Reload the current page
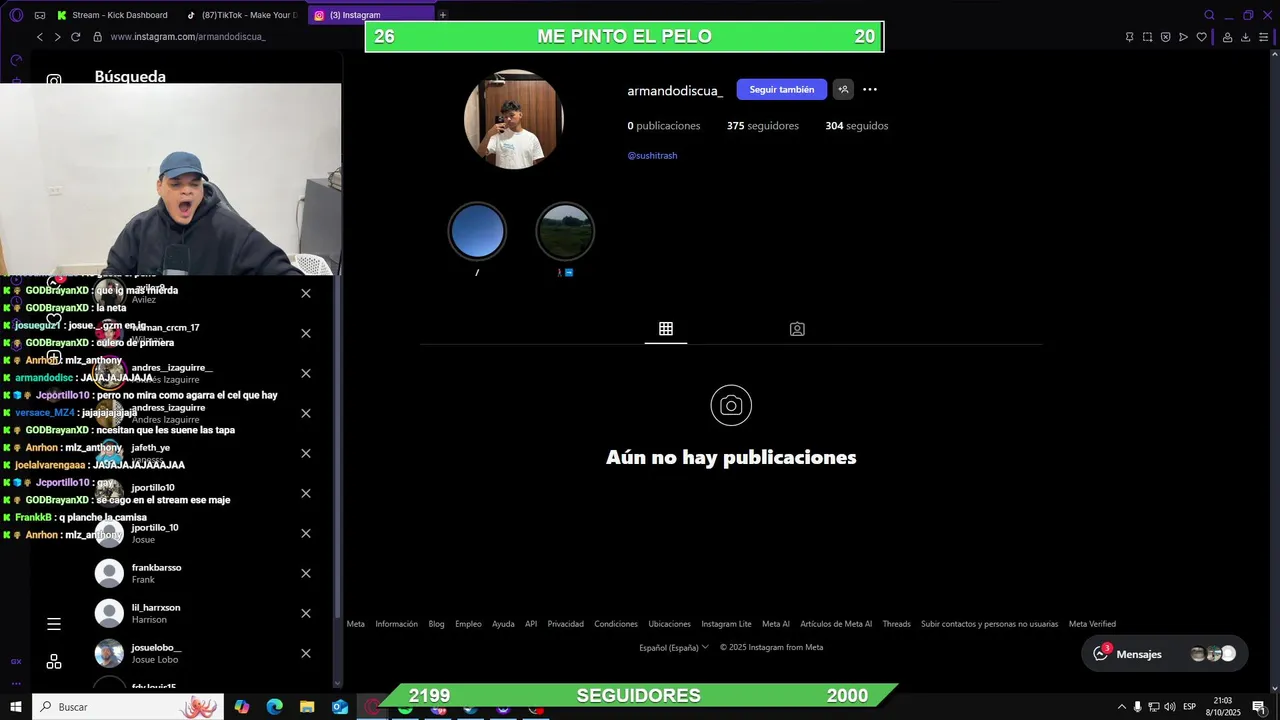This screenshot has height=720, width=1280. pos(75,37)
